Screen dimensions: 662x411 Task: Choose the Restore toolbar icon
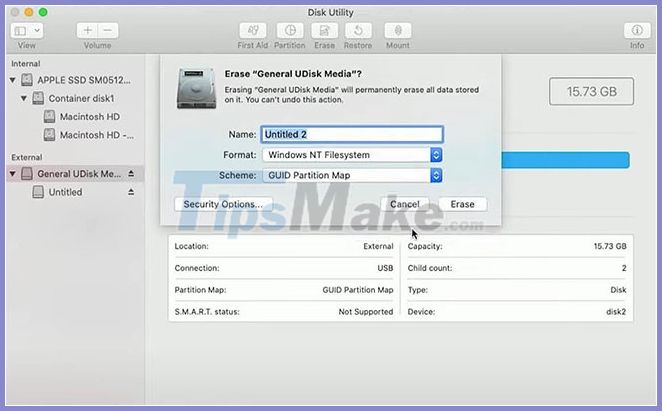click(x=358, y=30)
